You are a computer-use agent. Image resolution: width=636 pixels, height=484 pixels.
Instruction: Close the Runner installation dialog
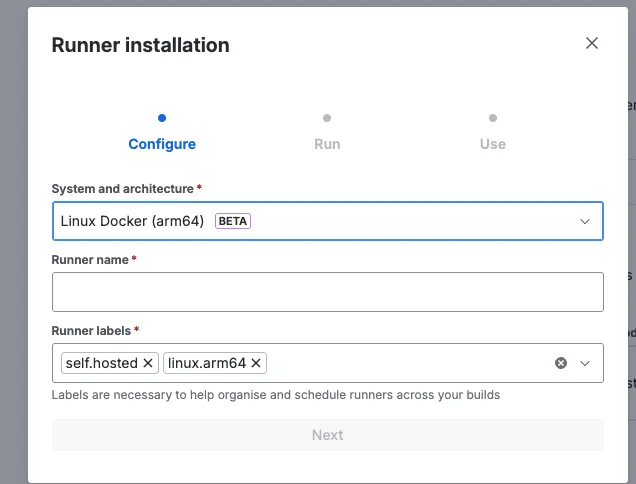592,43
